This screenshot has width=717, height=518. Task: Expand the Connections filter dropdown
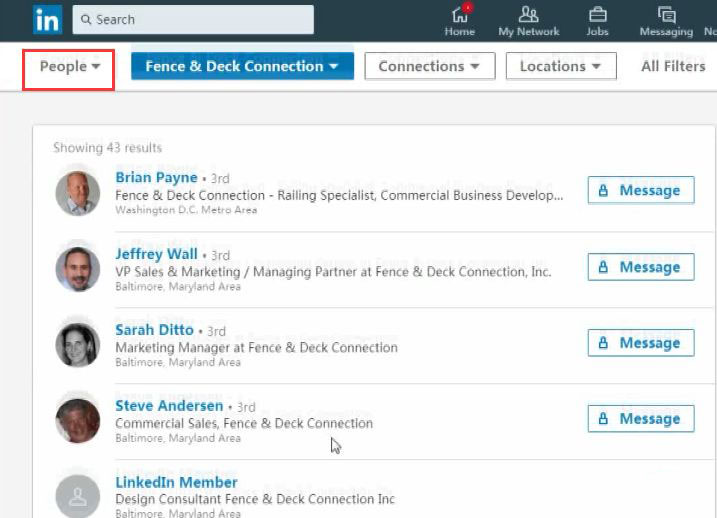click(429, 66)
